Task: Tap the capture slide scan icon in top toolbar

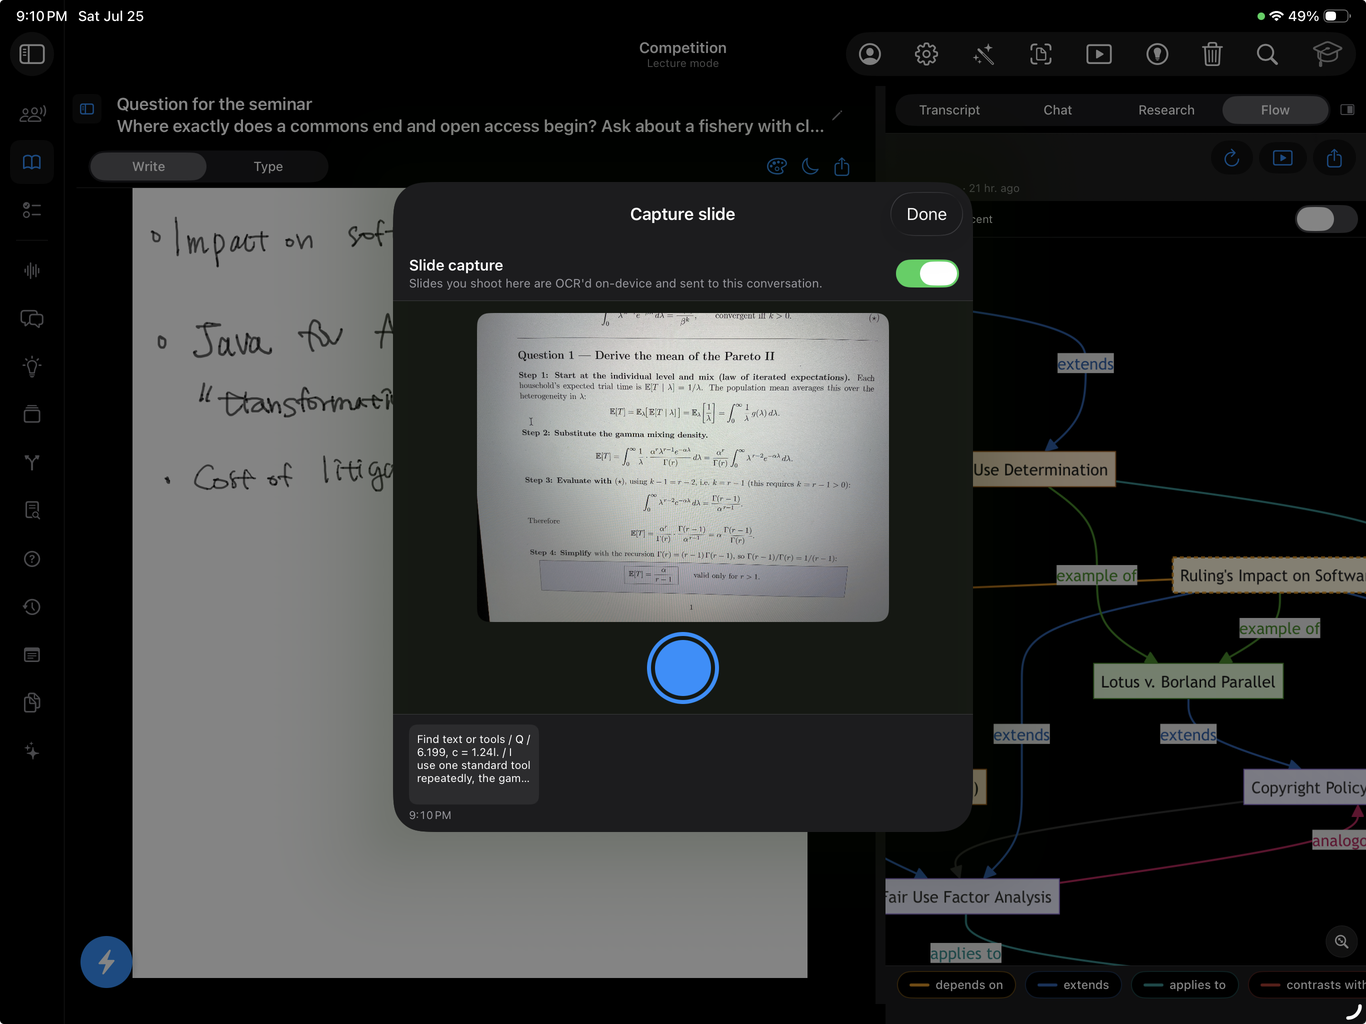Action: point(1041,54)
